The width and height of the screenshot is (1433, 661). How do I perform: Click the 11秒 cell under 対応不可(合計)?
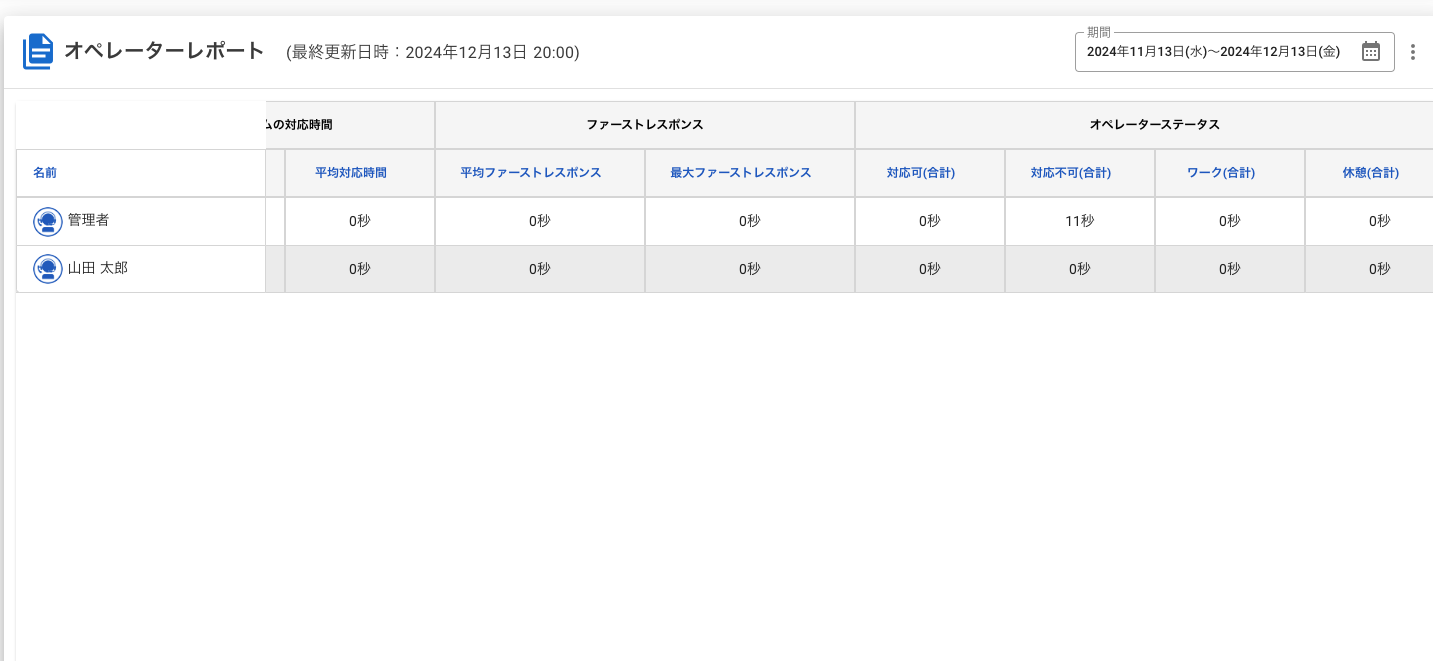click(x=1079, y=221)
